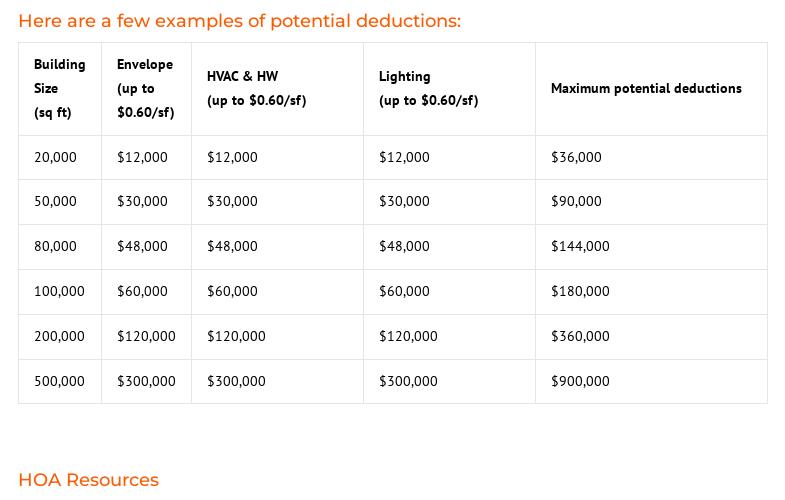Select the Building Size column header

click(60, 89)
